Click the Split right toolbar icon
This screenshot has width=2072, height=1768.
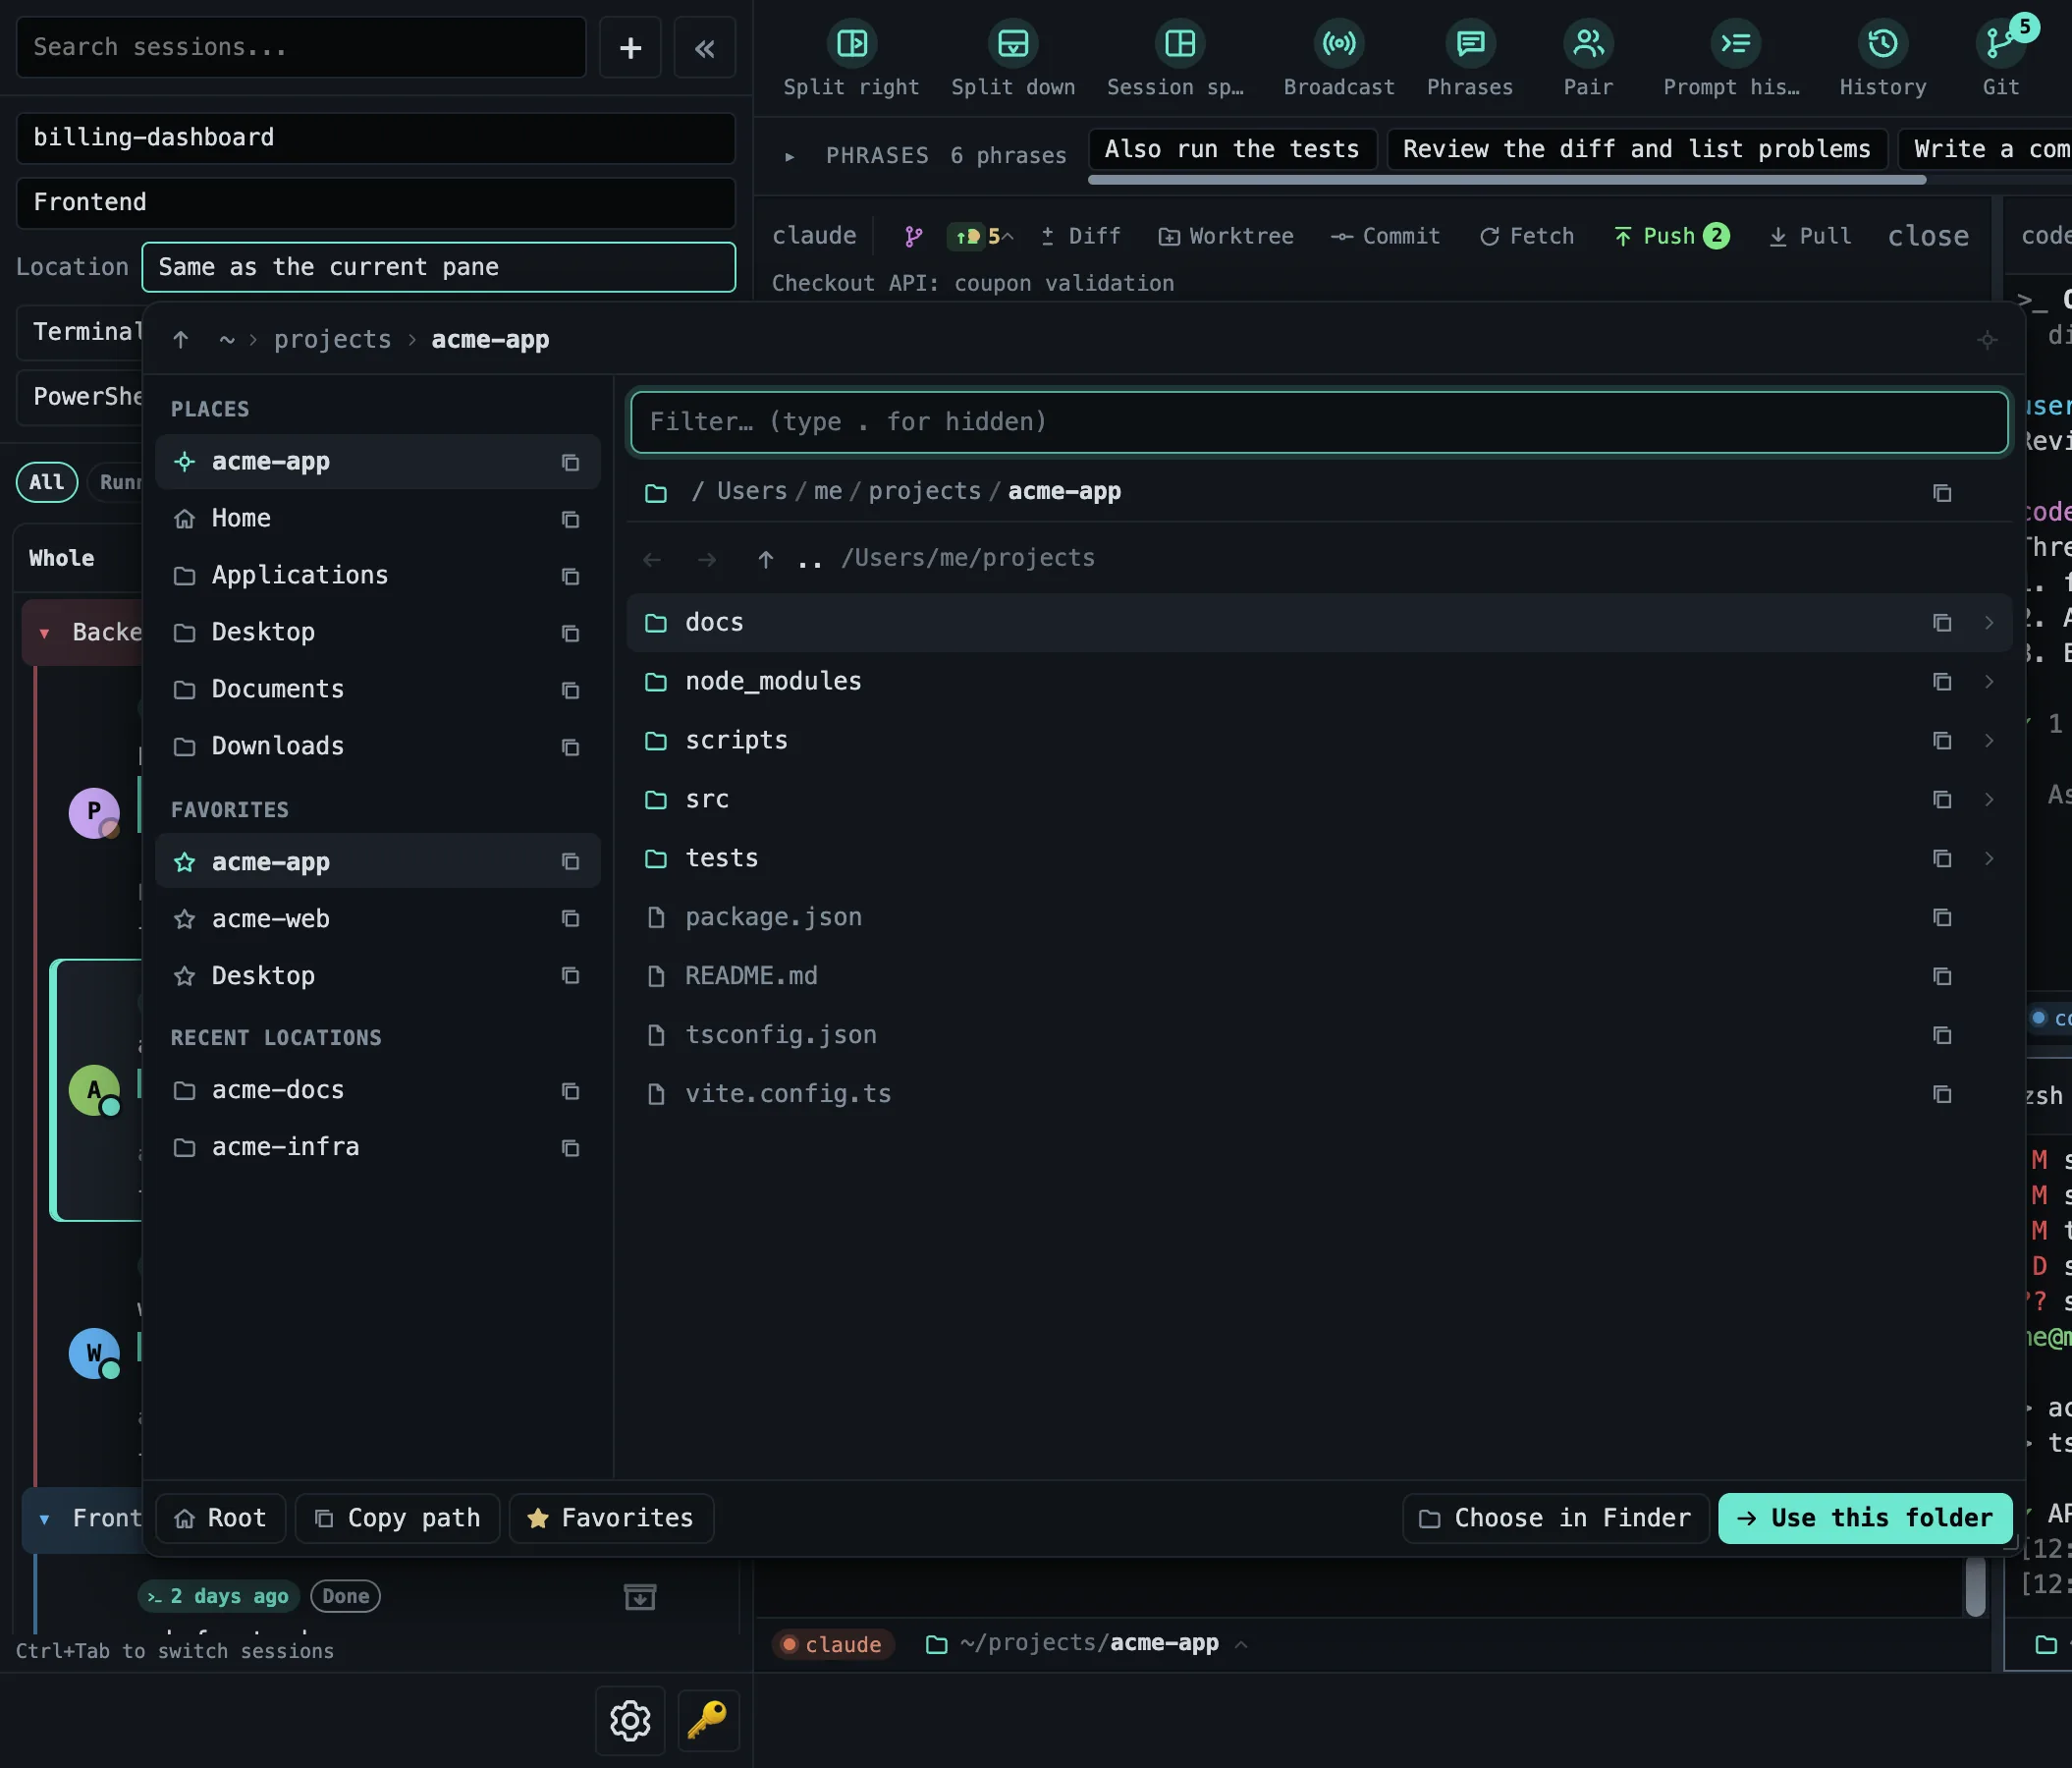coord(851,43)
